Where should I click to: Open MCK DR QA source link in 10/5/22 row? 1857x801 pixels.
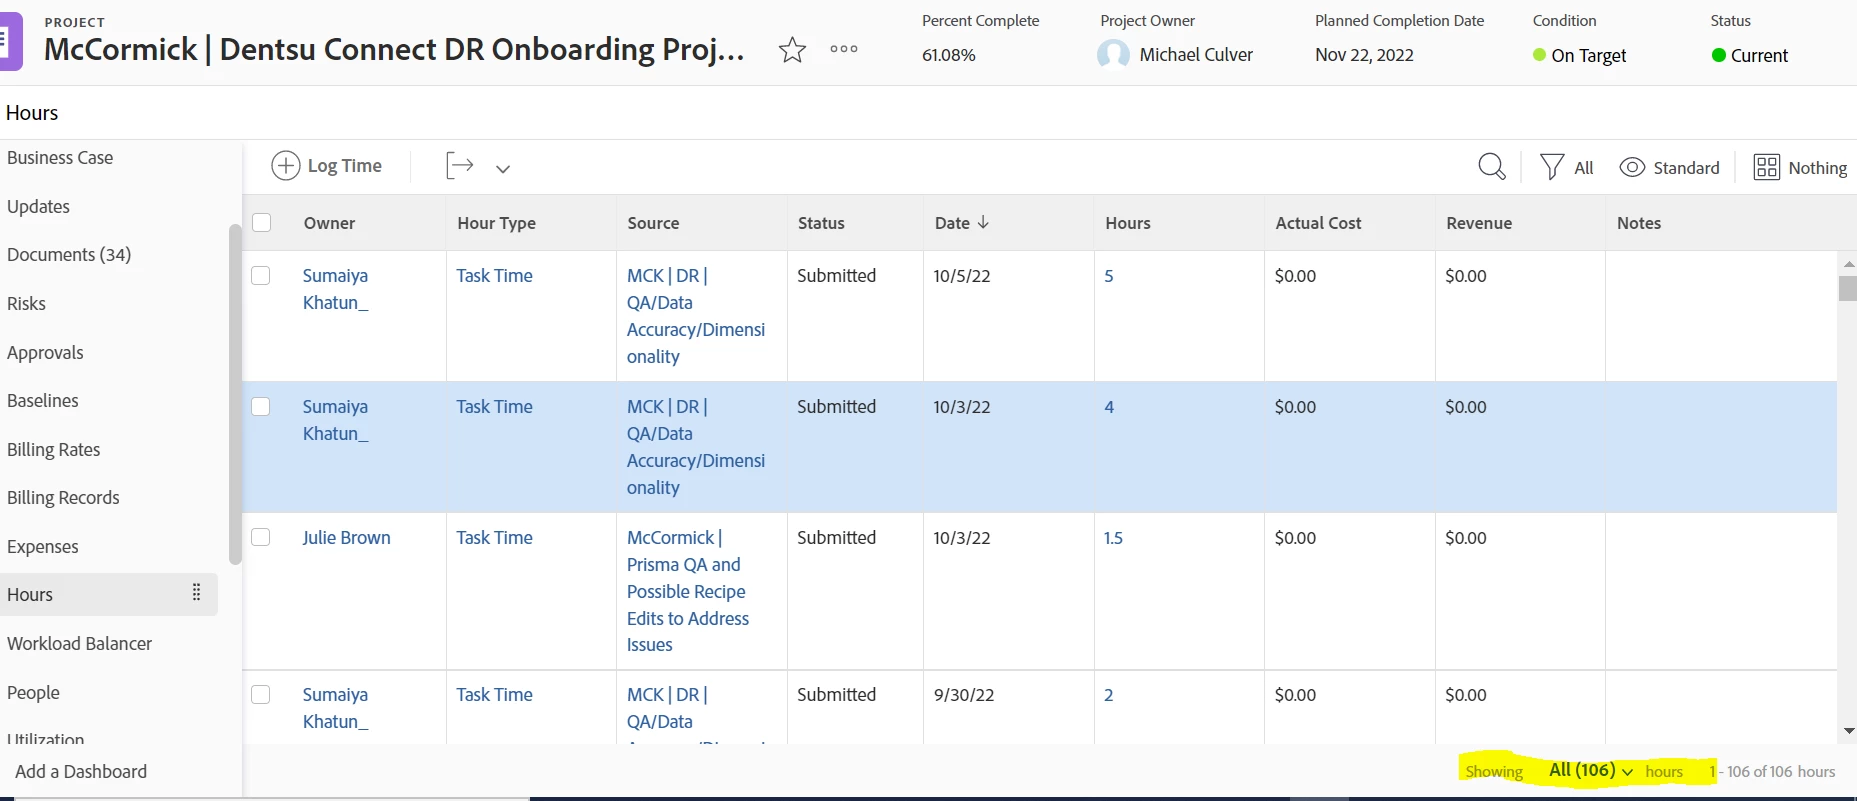696,316
